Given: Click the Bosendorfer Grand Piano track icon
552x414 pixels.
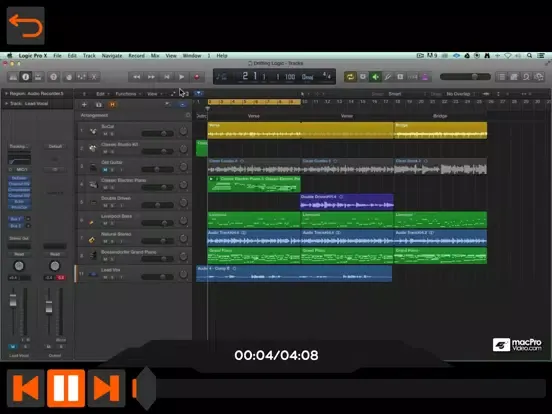Looking at the screenshot, I should coord(93,256).
